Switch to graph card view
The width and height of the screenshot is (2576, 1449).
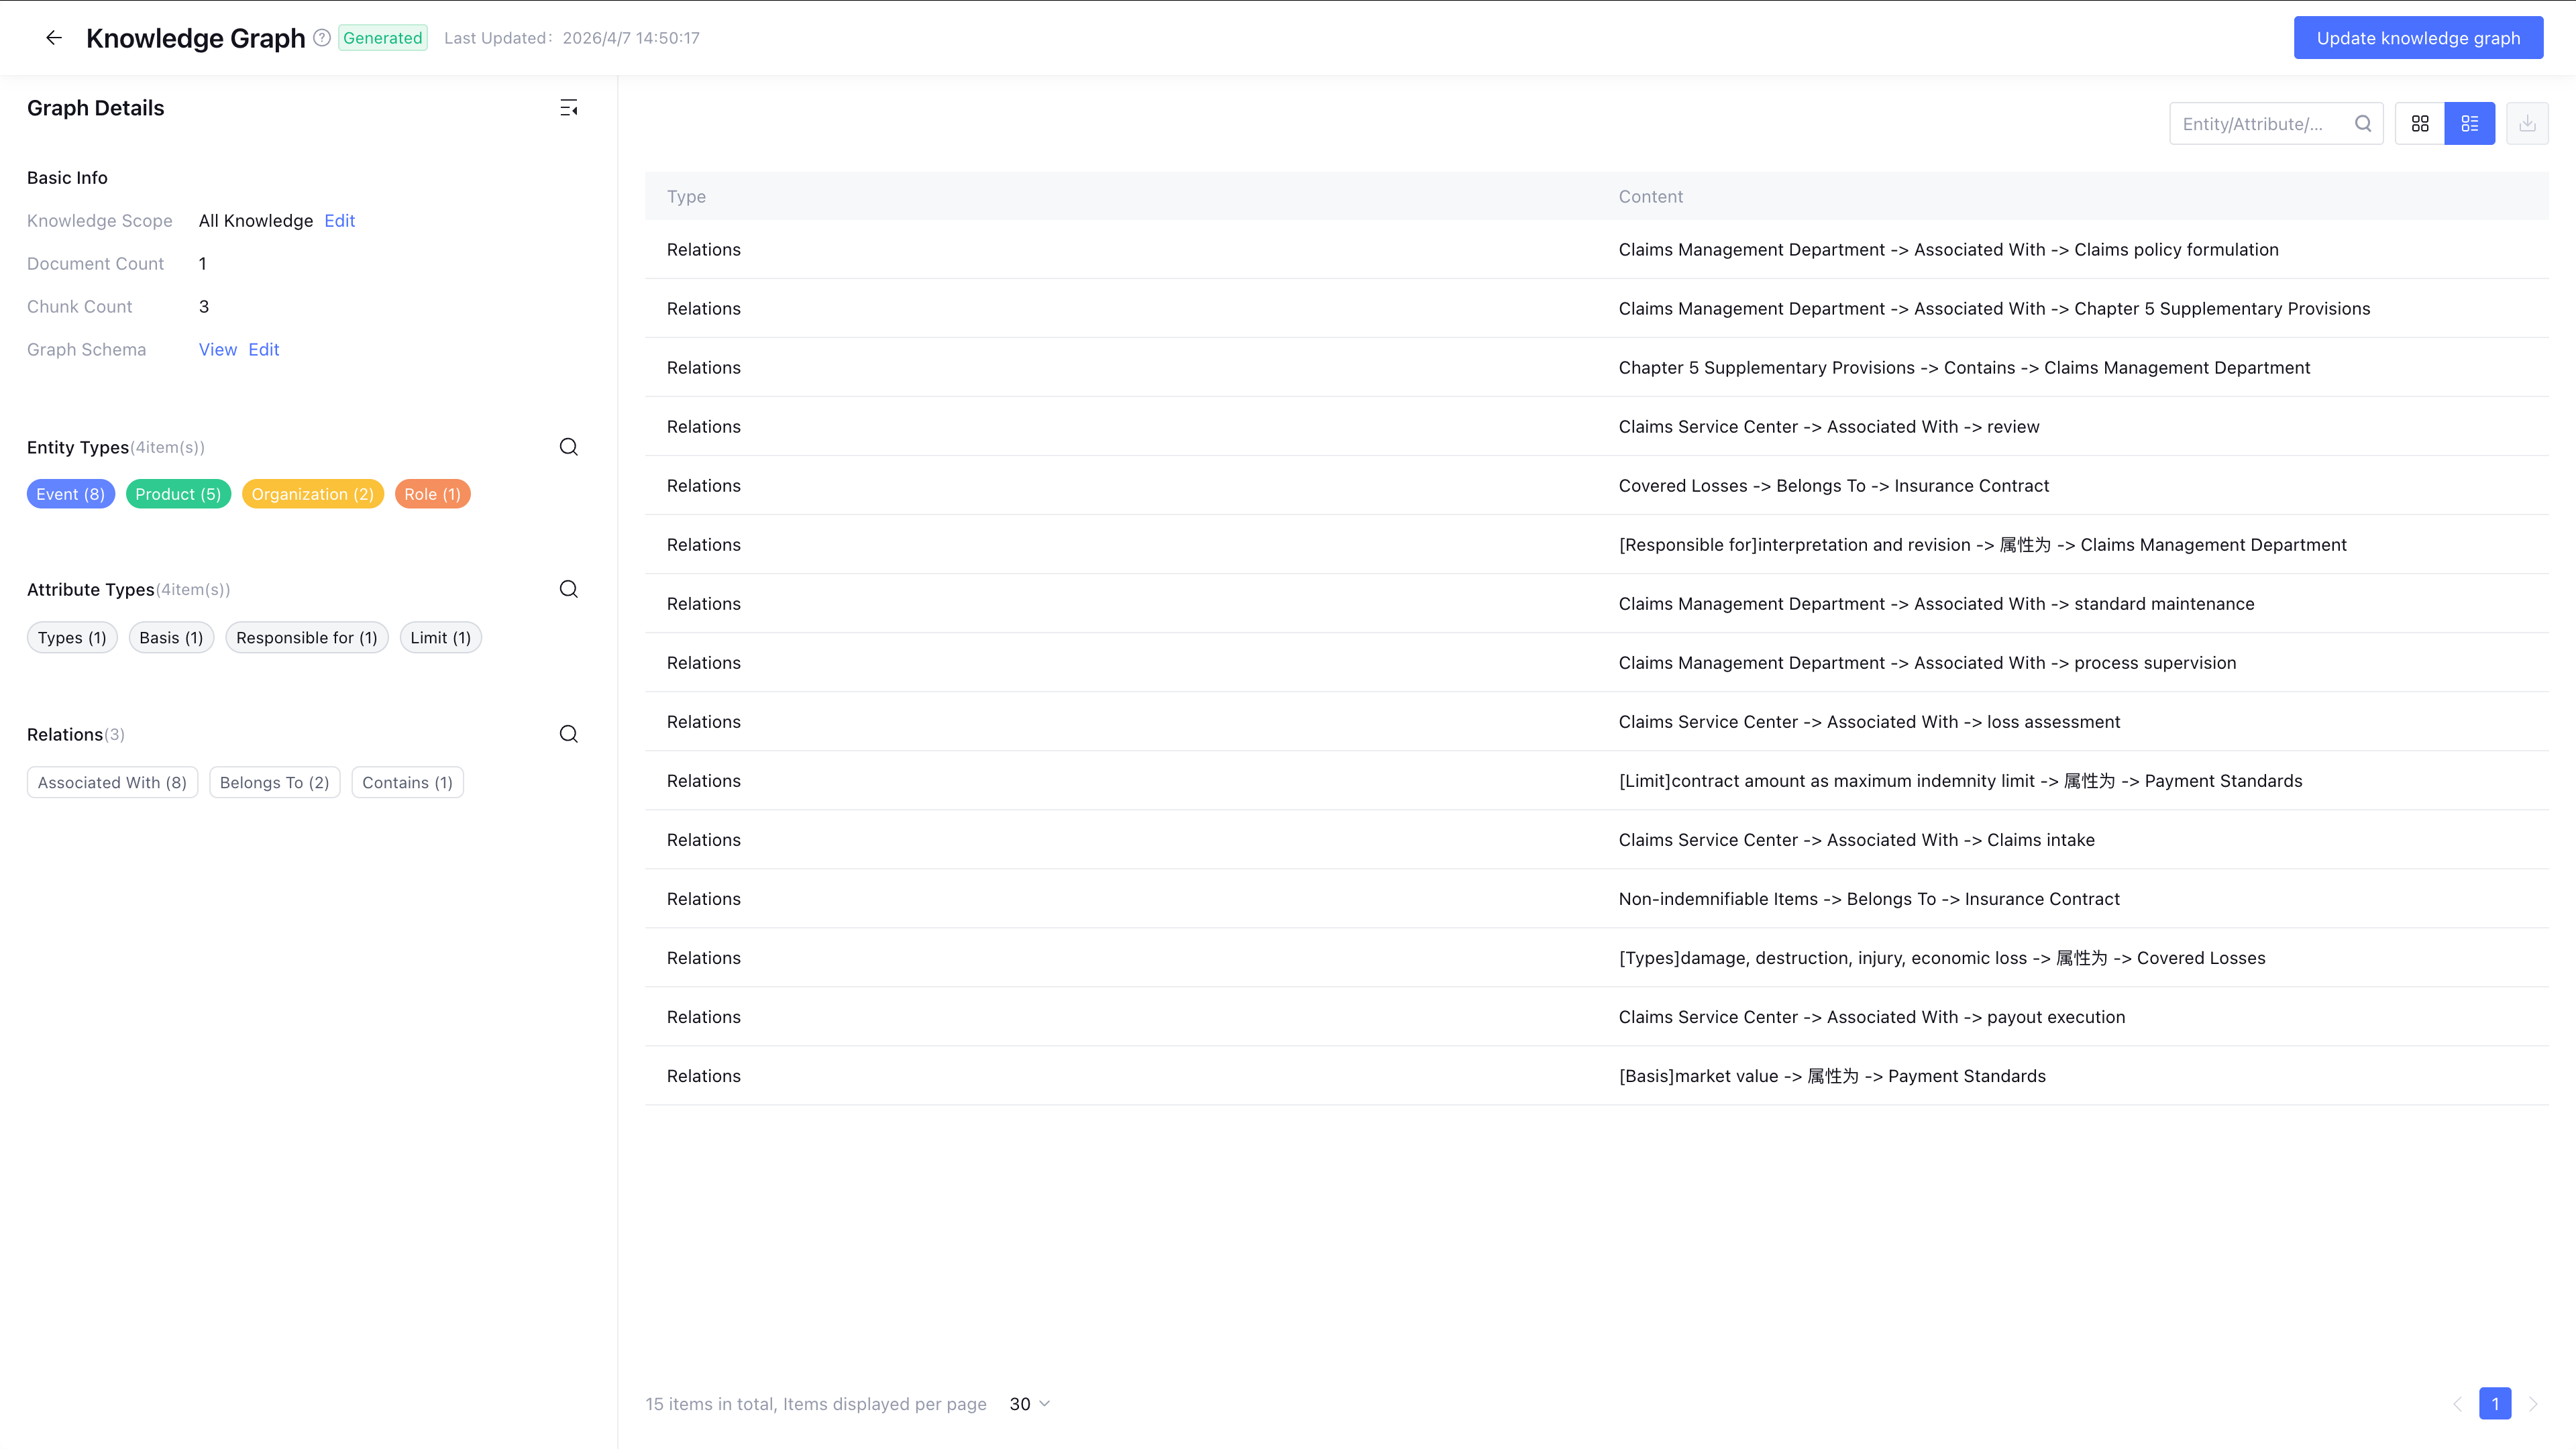pos(2420,124)
